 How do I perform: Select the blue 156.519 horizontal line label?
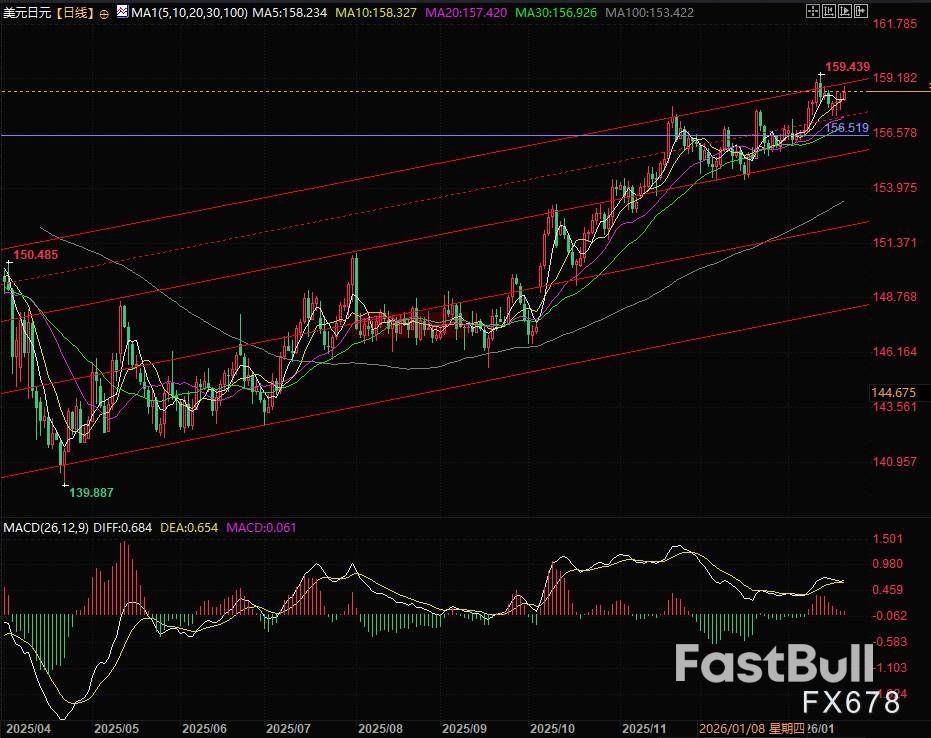tap(846, 129)
